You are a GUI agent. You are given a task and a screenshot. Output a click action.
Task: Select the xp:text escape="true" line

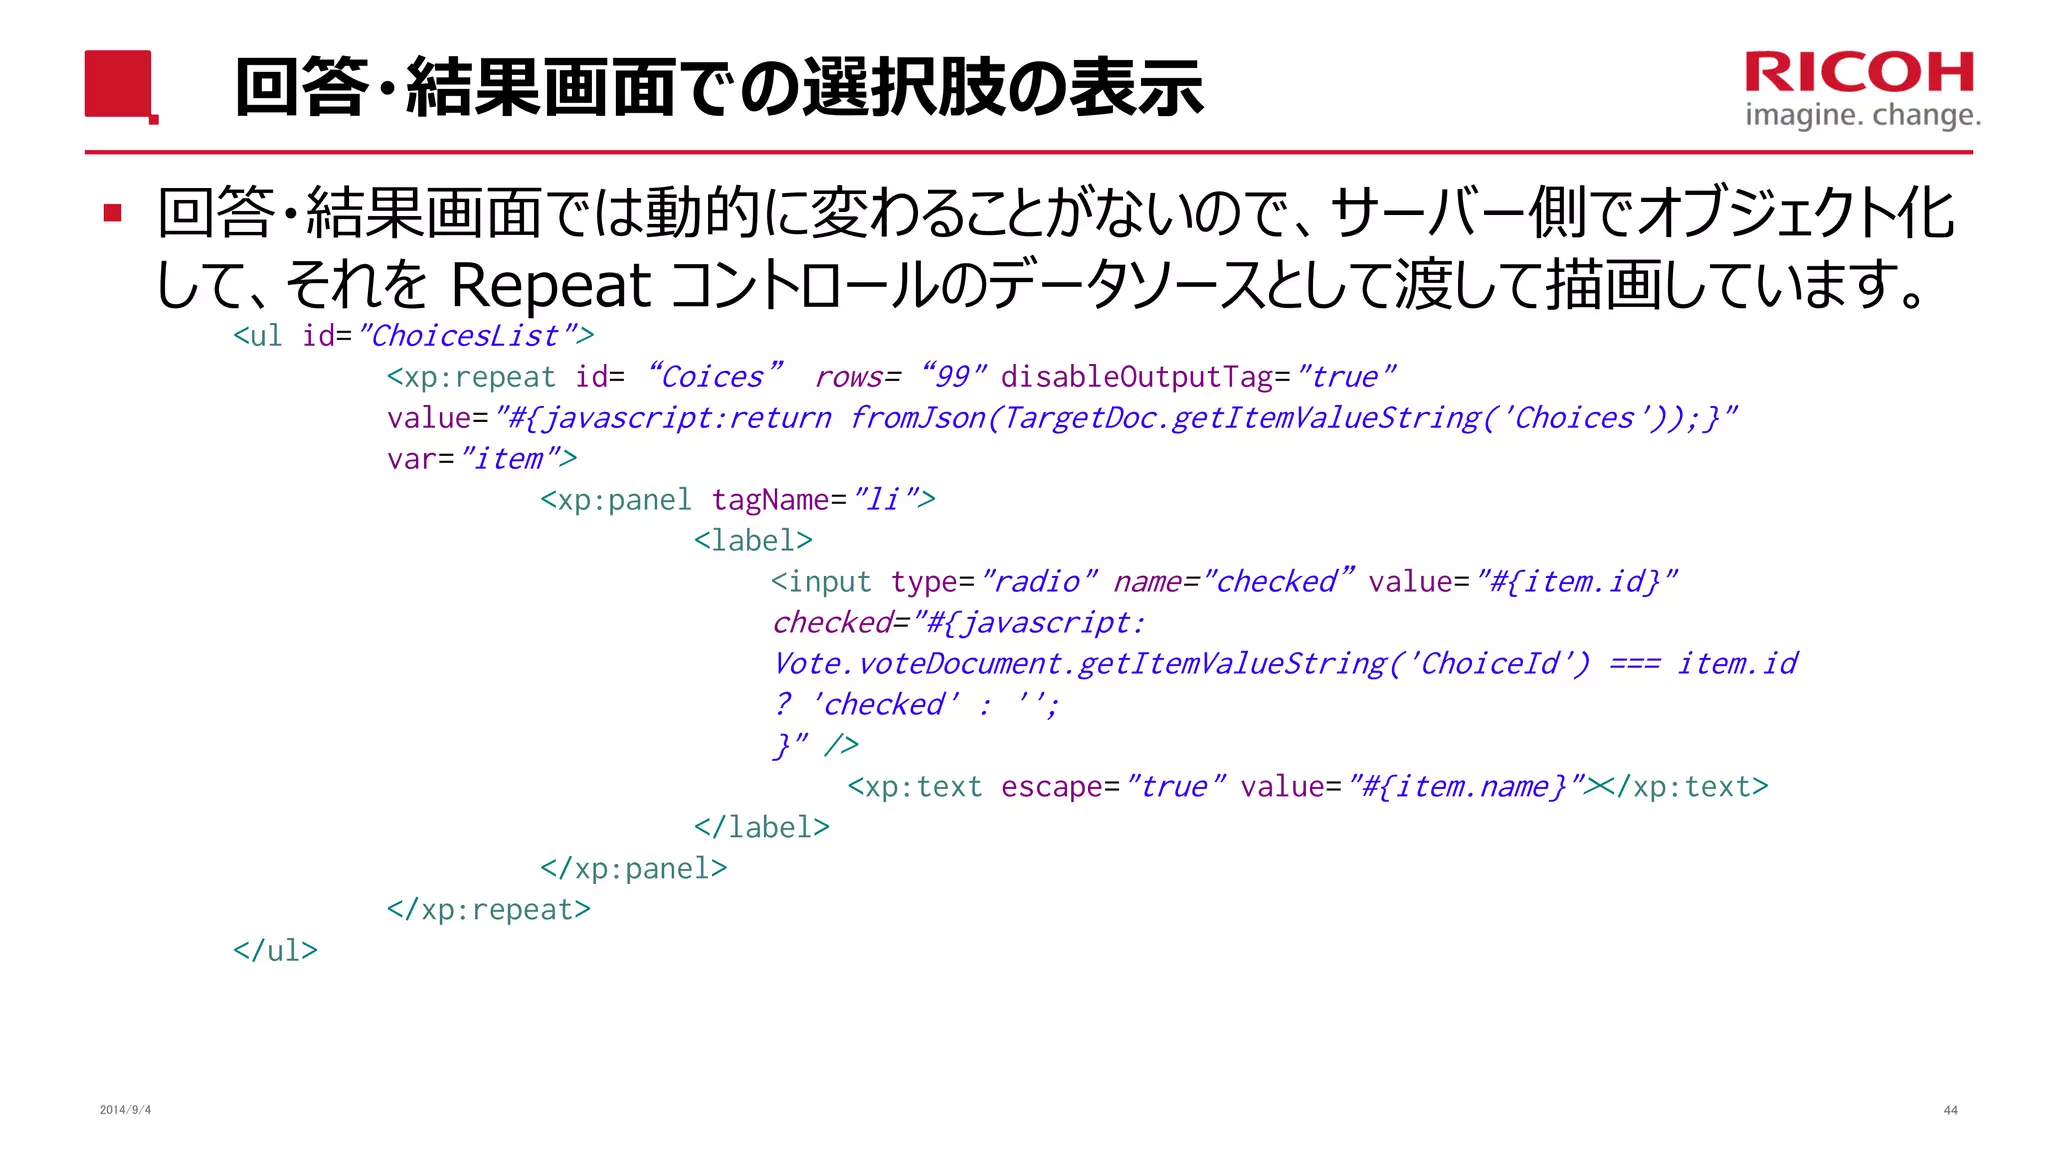pos(1308,786)
